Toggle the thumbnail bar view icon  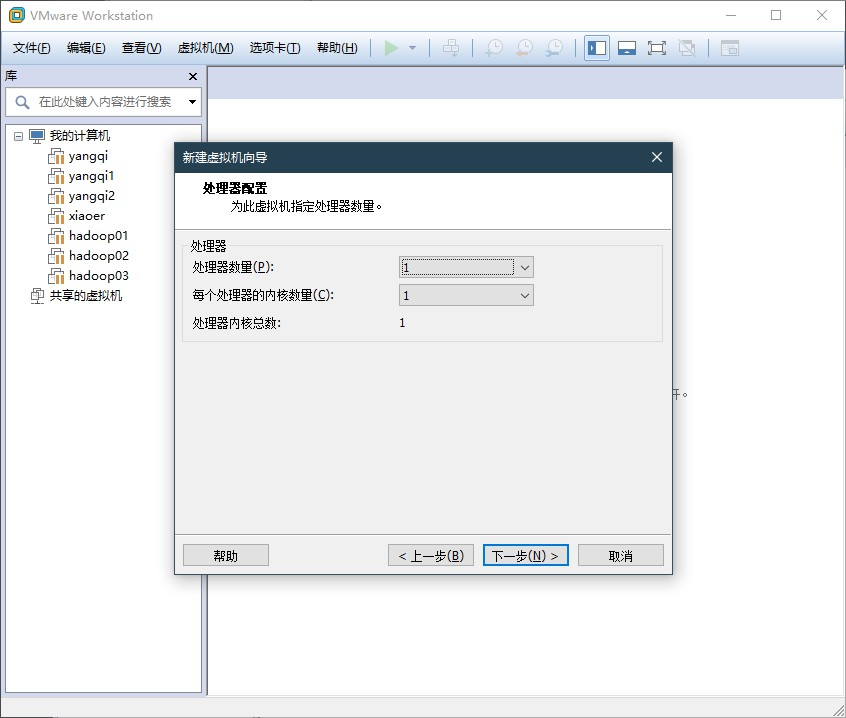click(x=627, y=48)
